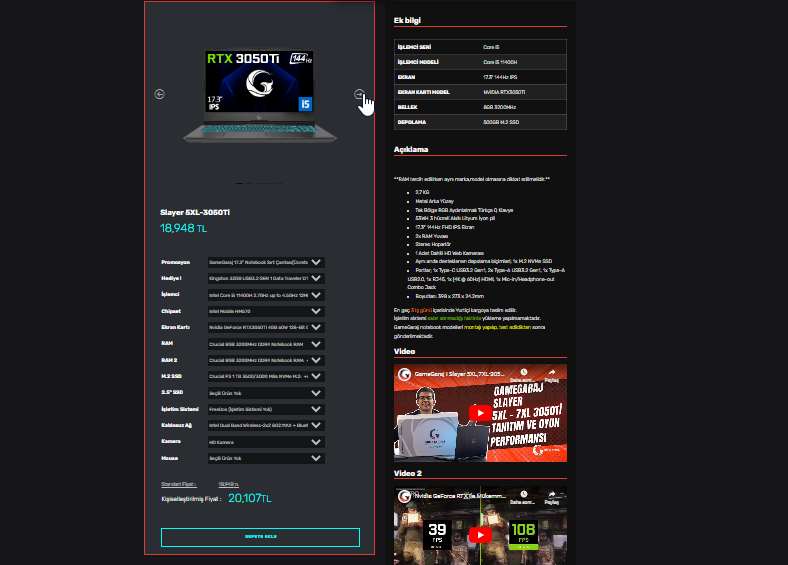Screen dimensions: 788x565
Task: Click the İşlemci Seri row label
Action: [x=414, y=47]
